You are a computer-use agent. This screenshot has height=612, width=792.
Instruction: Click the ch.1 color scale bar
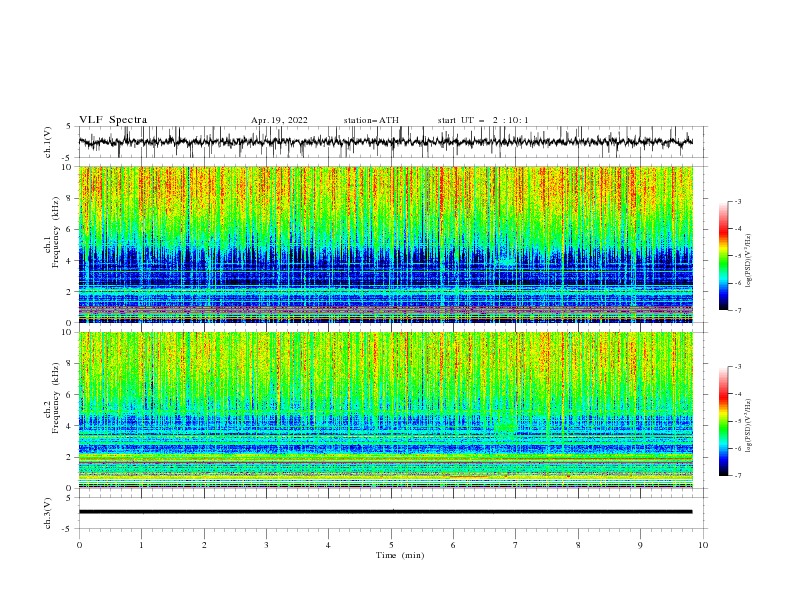point(723,256)
